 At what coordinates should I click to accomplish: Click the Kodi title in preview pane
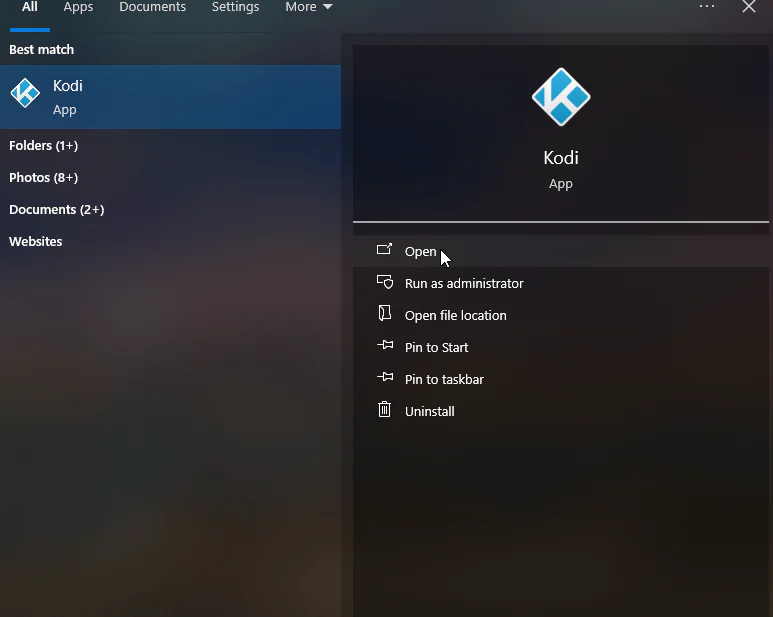(561, 158)
